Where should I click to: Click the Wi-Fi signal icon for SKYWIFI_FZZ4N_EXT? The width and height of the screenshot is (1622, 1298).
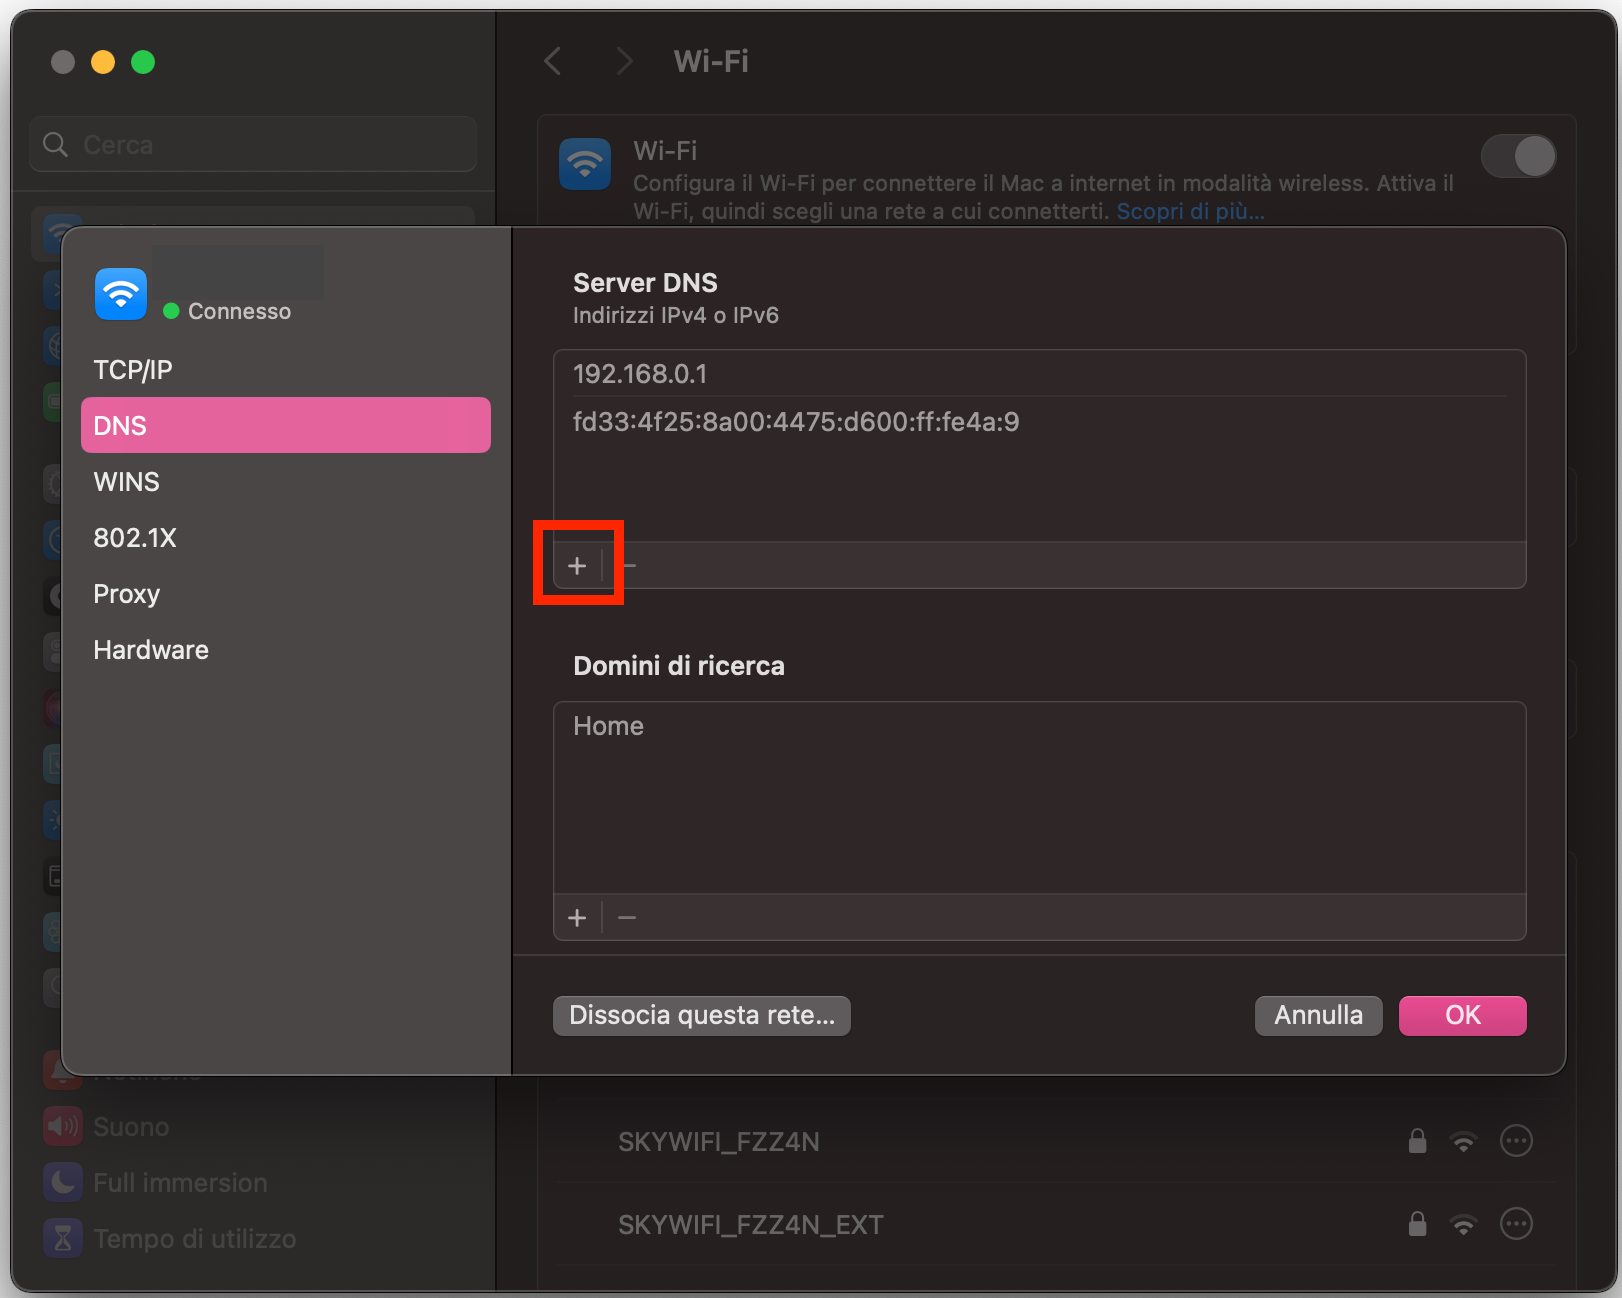1466,1223
